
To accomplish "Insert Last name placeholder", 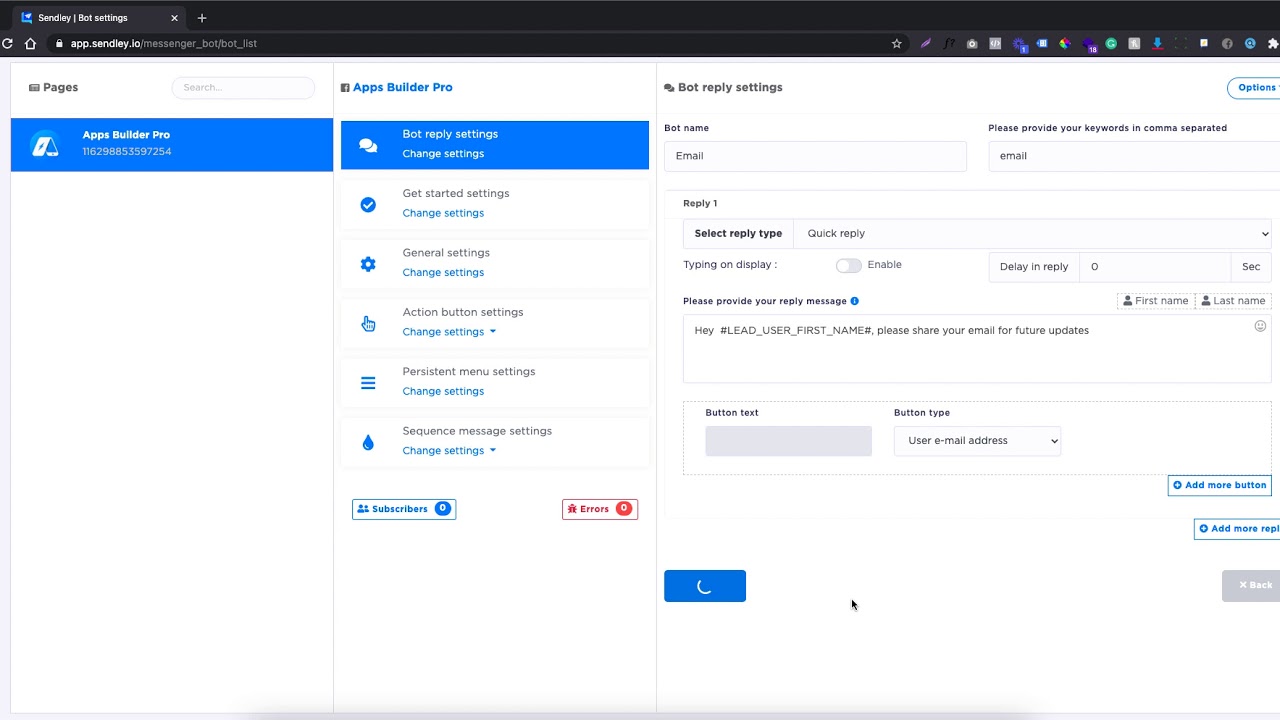I will tap(1233, 301).
